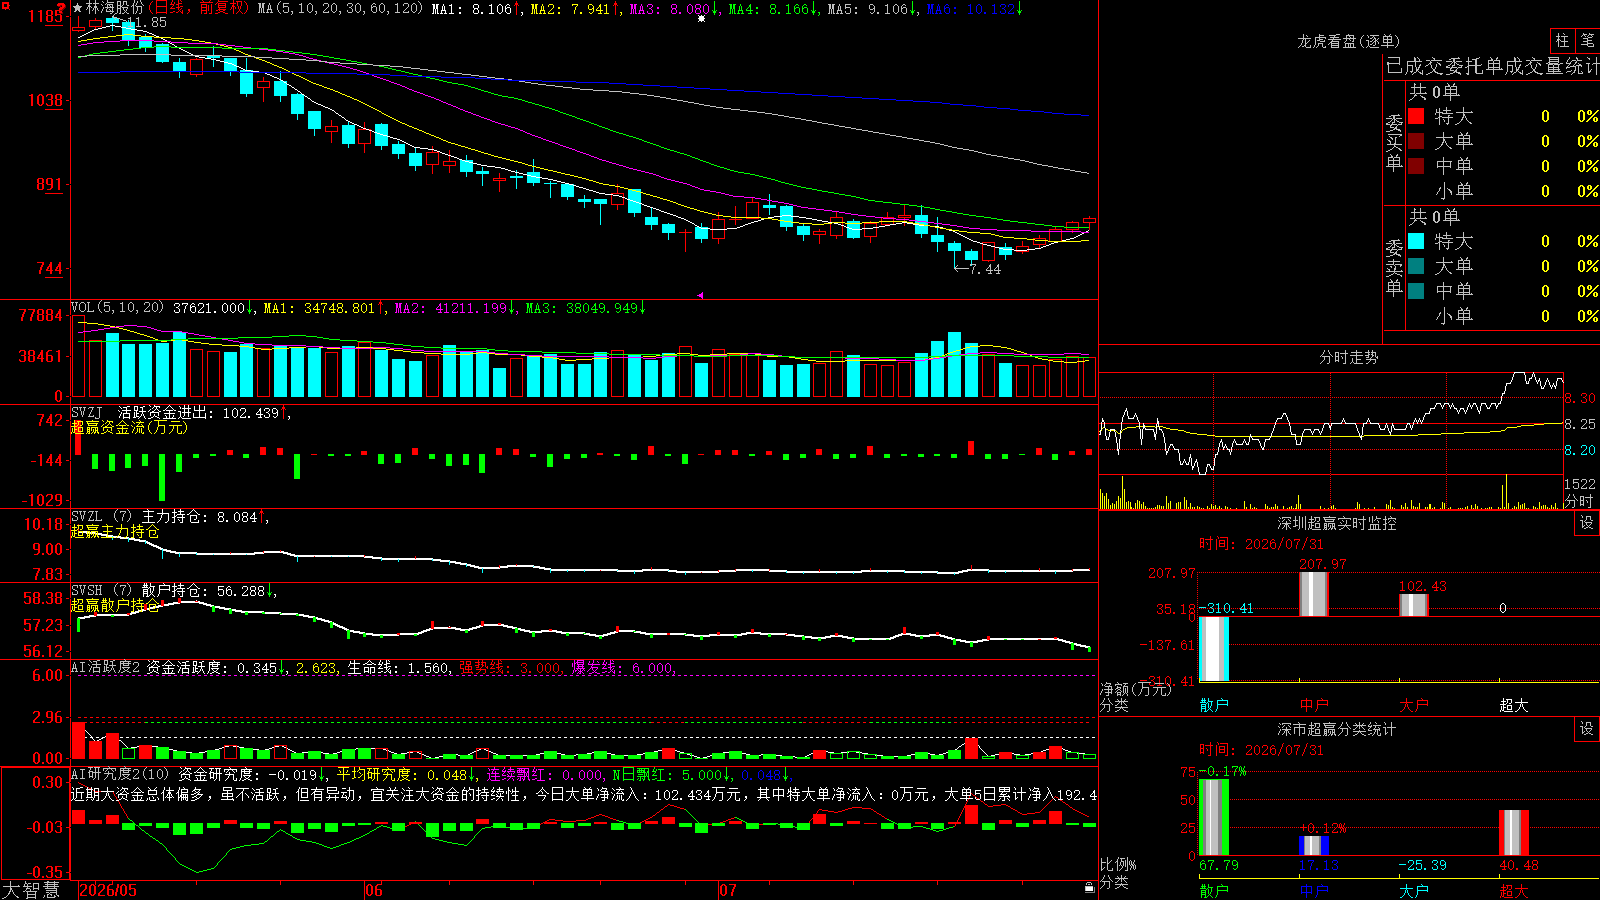Click the 超赢散户持仓 legend label
Image resolution: width=1600 pixels, height=900 pixels.
(115, 605)
